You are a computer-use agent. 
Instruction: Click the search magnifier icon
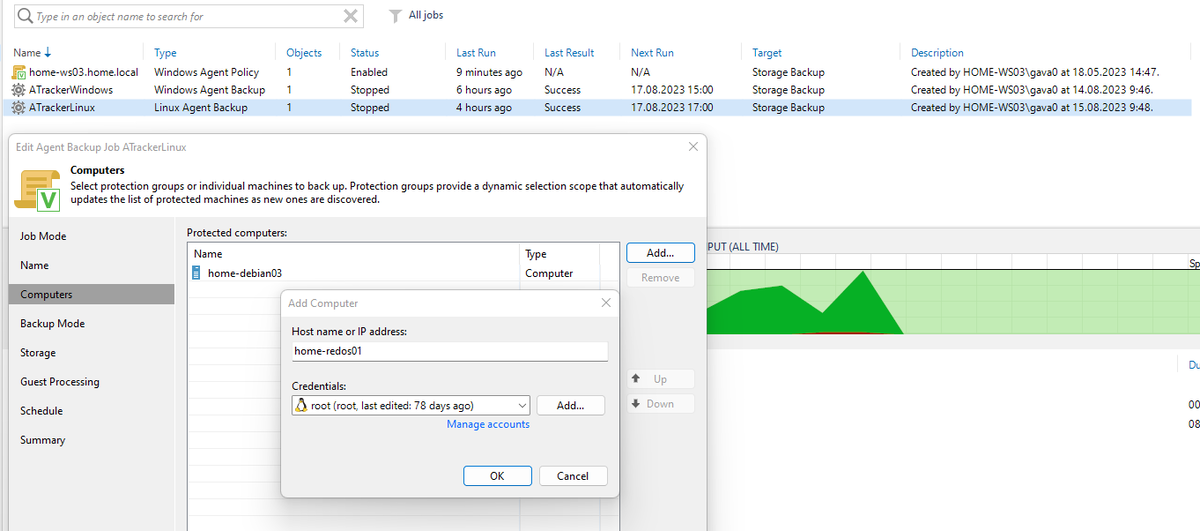[x=24, y=16]
